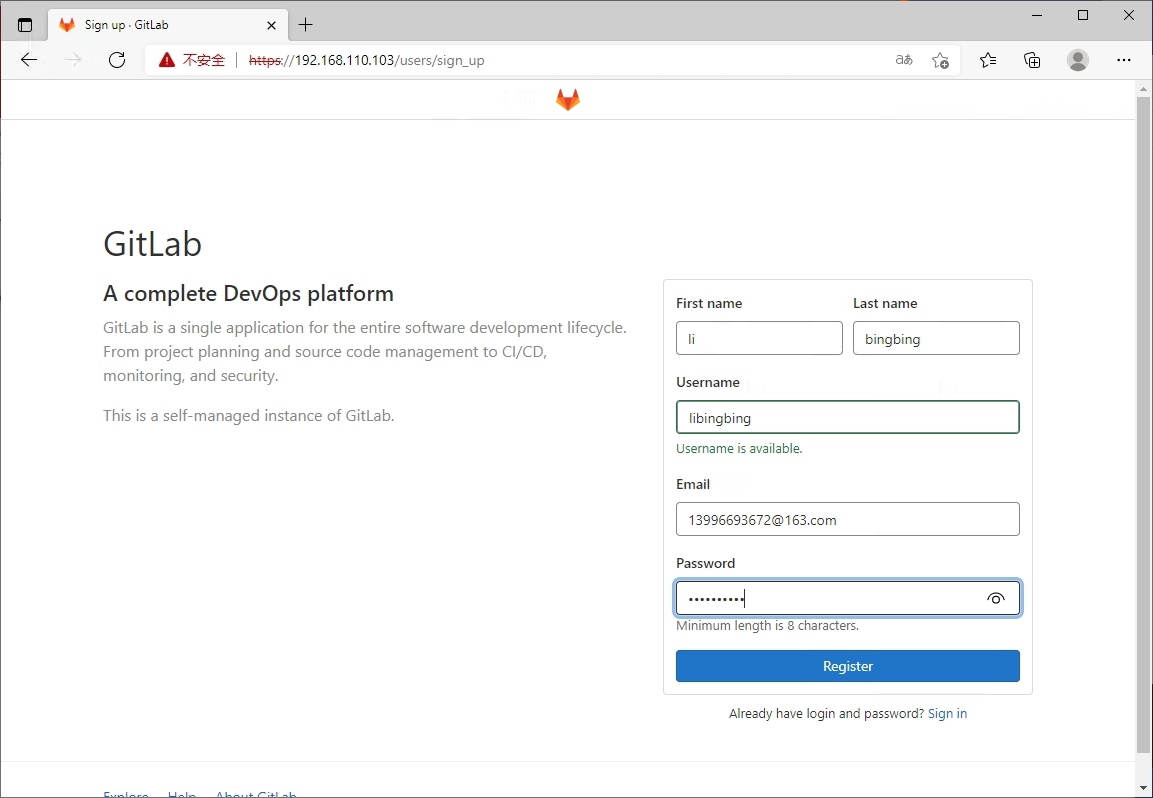Show password with the eye icon

click(996, 599)
